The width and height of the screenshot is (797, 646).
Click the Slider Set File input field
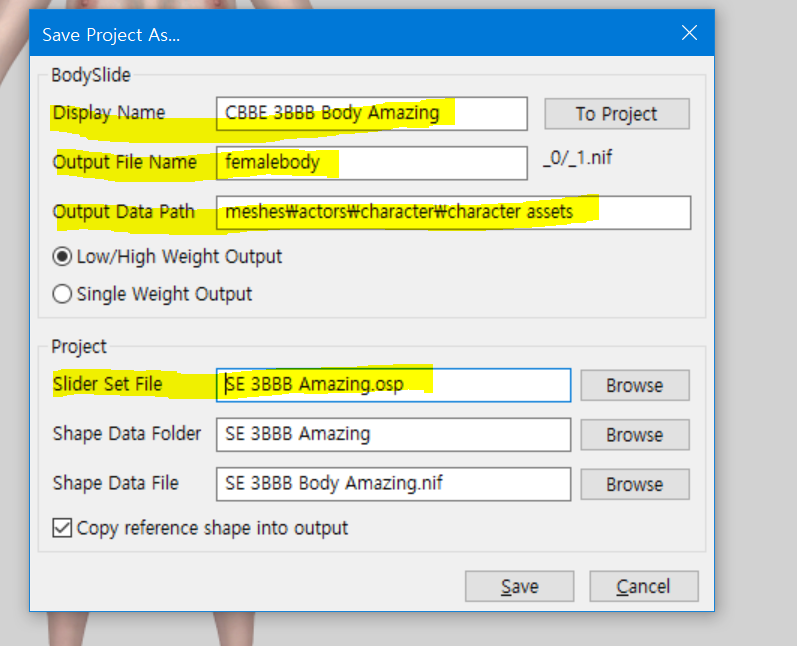(393, 385)
